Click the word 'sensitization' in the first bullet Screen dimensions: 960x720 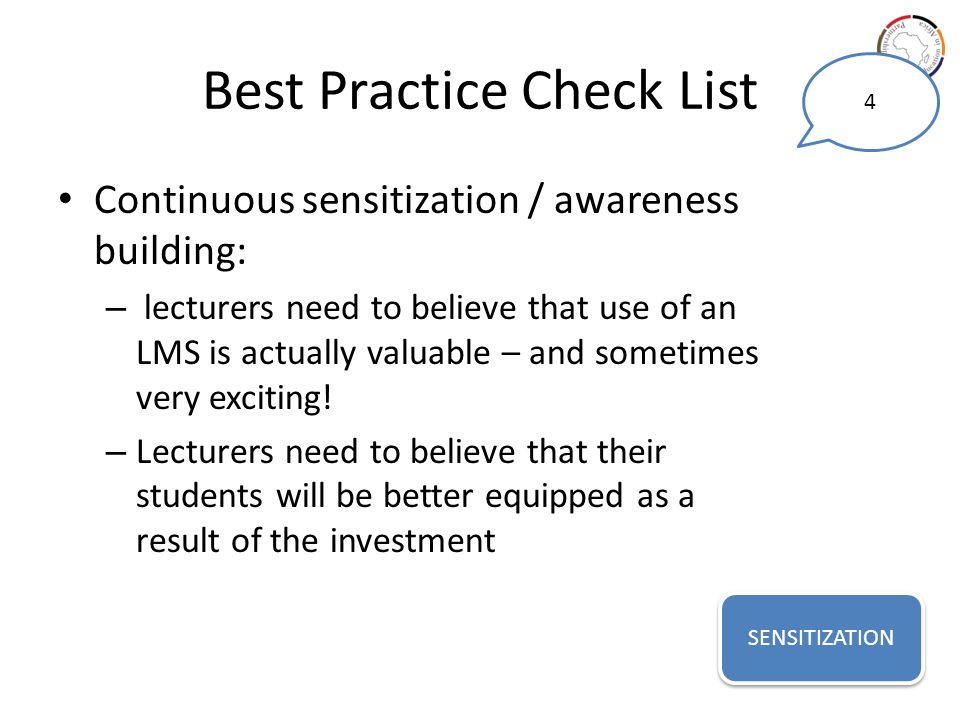pyautogui.click(x=411, y=200)
